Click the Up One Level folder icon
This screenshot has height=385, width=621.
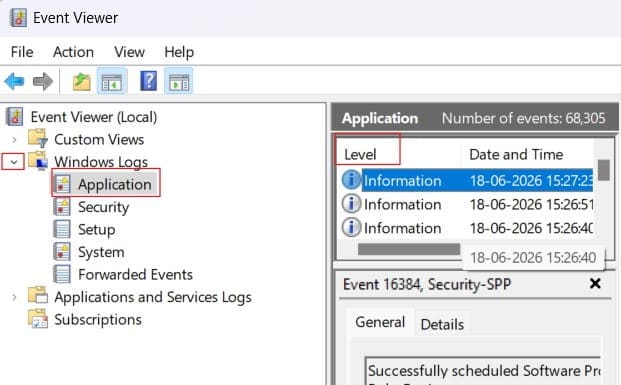[82, 82]
